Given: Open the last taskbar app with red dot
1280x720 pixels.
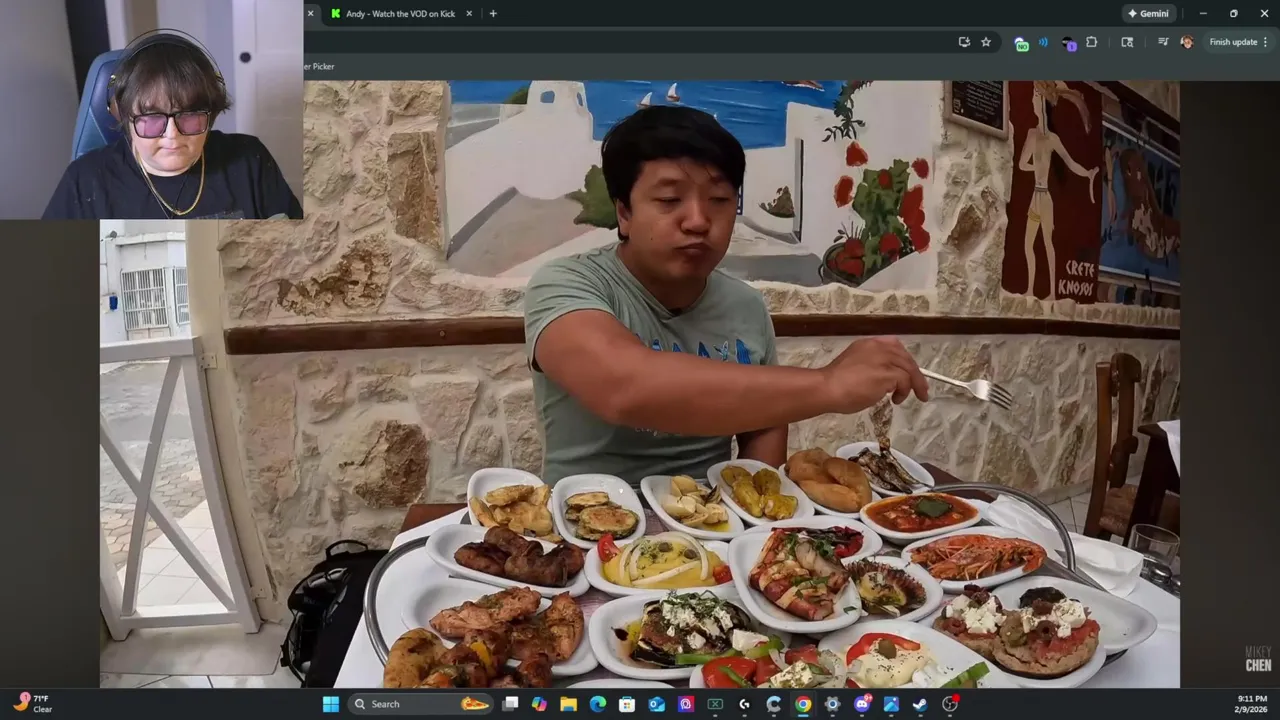Looking at the screenshot, I should click(x=950, y=704).
